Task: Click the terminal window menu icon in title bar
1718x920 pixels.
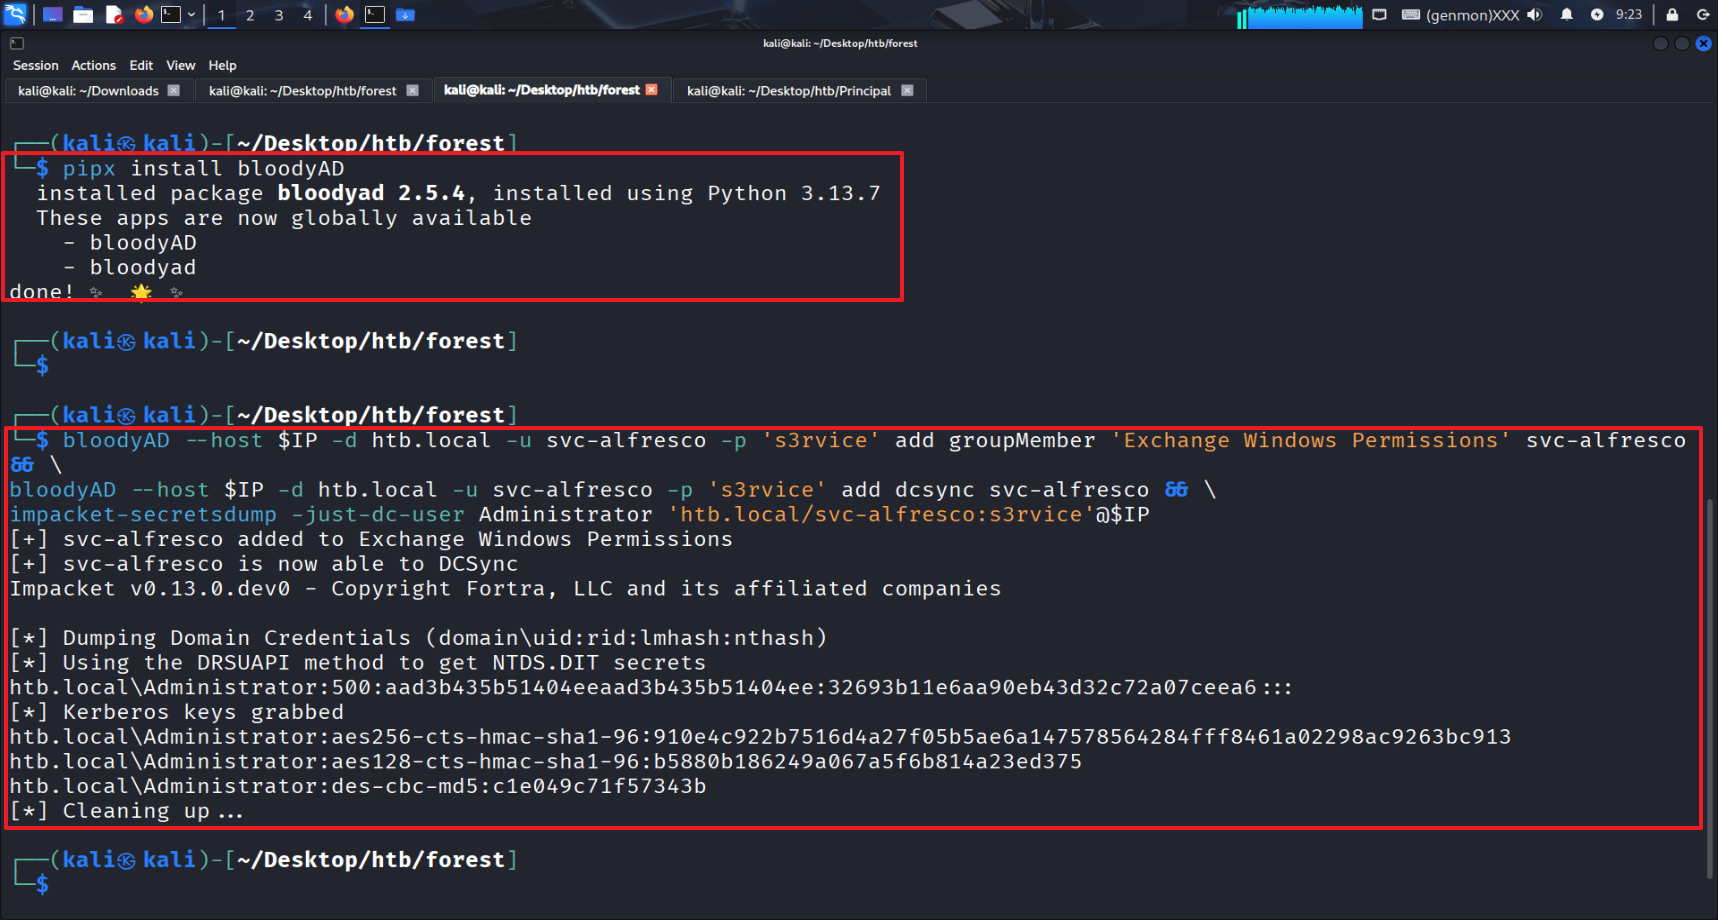Action: pos(17,43)
